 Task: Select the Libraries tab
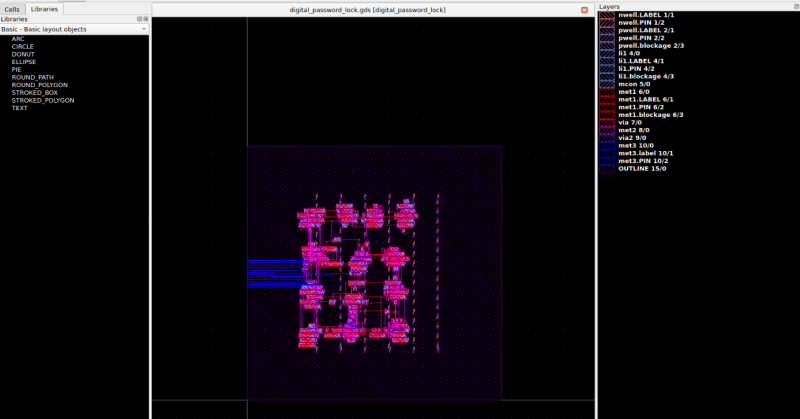tap(44, 8)
